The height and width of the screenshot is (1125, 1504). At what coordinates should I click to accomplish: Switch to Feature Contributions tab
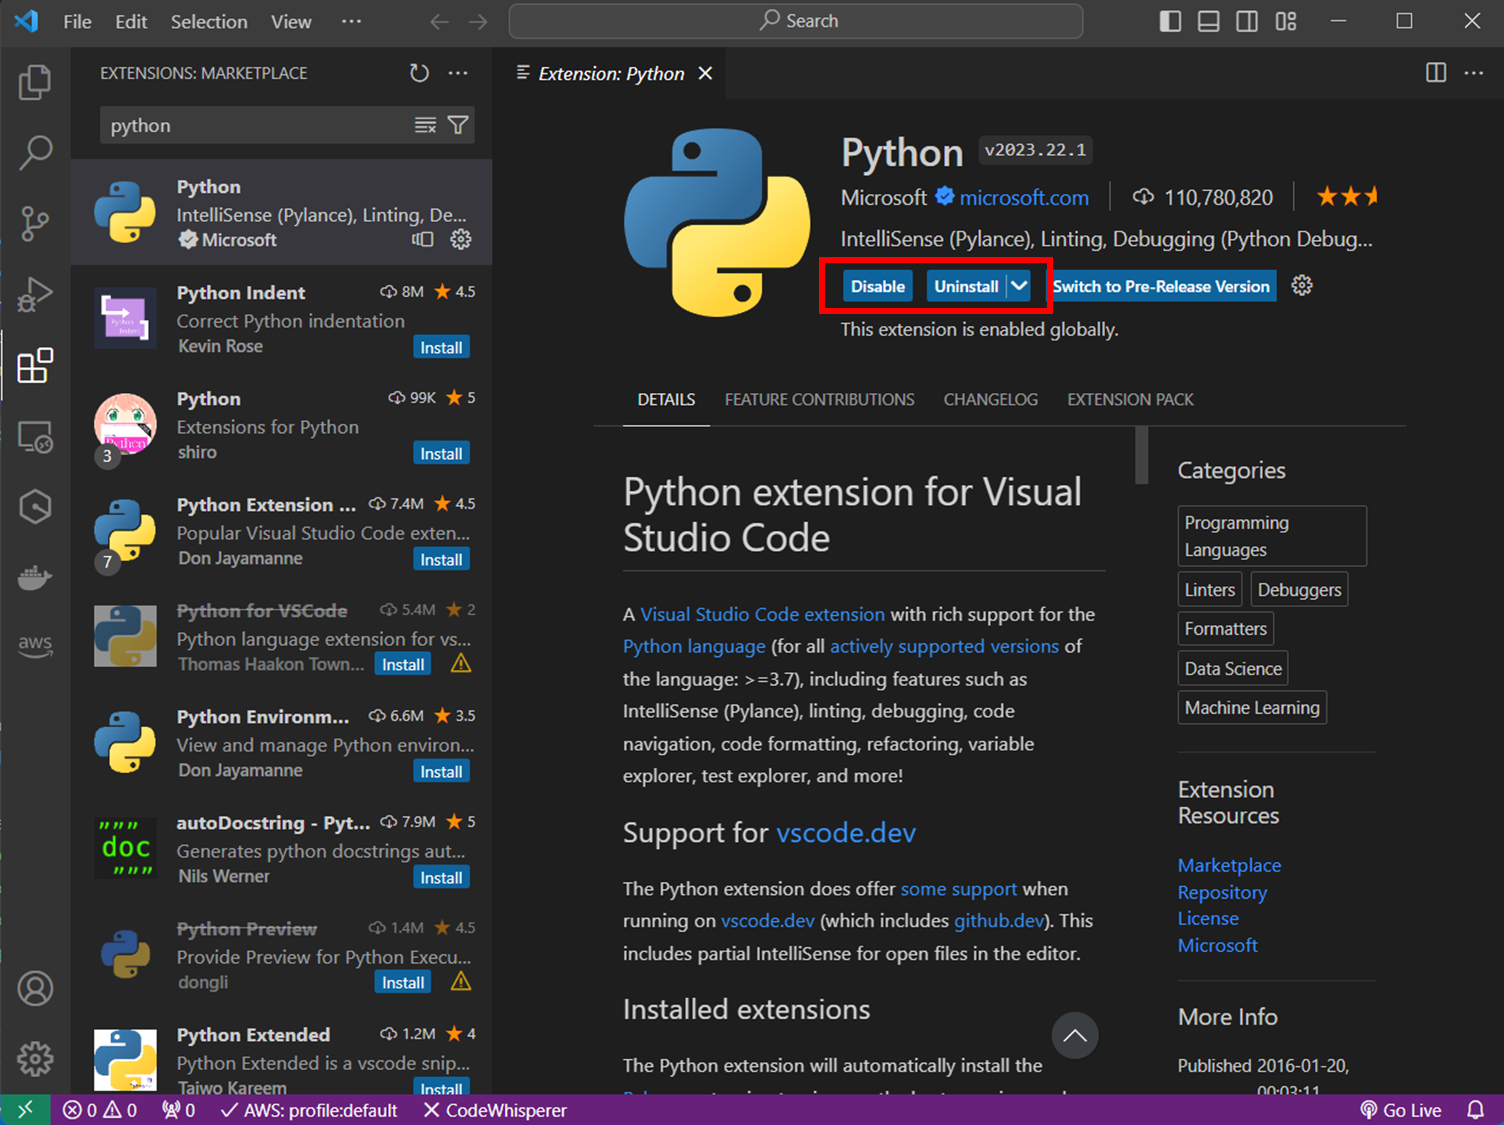[x=819, y=399]
